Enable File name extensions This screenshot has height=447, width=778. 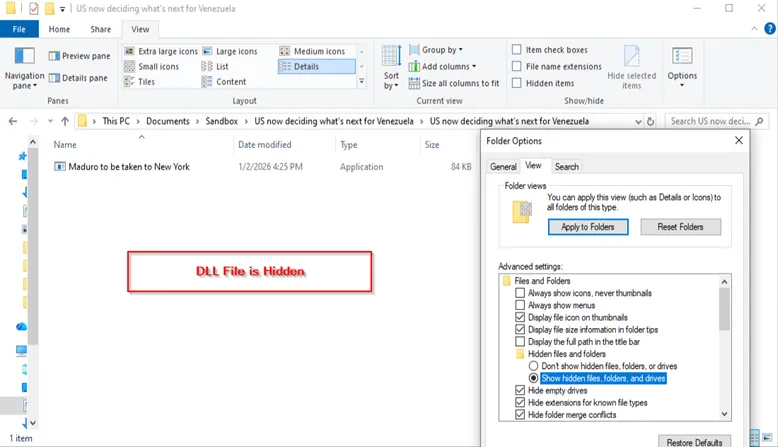tap(517, 66)
